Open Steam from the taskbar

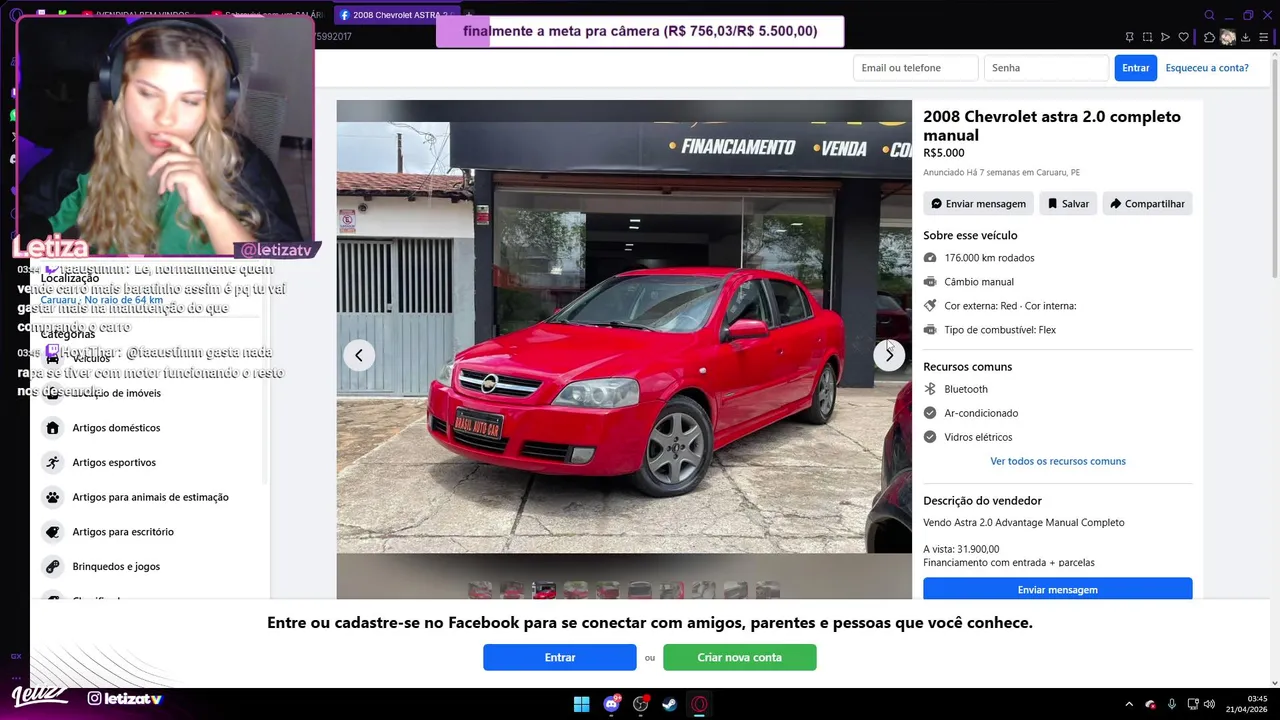(670, 704)
